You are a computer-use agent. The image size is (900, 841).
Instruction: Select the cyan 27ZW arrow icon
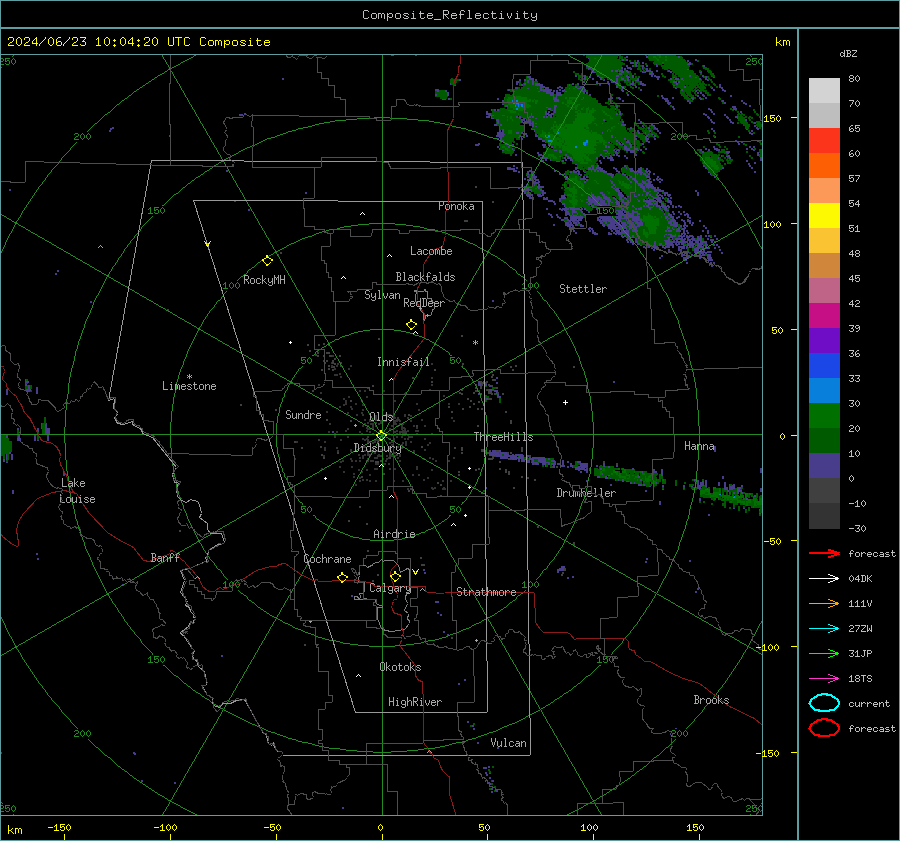(824, 629)
